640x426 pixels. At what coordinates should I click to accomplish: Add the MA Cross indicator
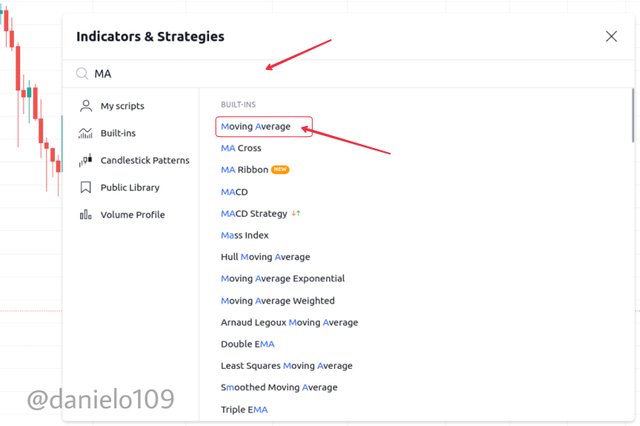point(241,148)
